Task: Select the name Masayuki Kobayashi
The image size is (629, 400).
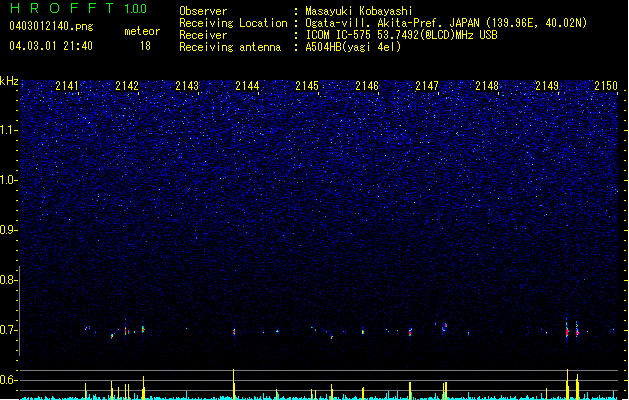Action: [x=359, y=11]
